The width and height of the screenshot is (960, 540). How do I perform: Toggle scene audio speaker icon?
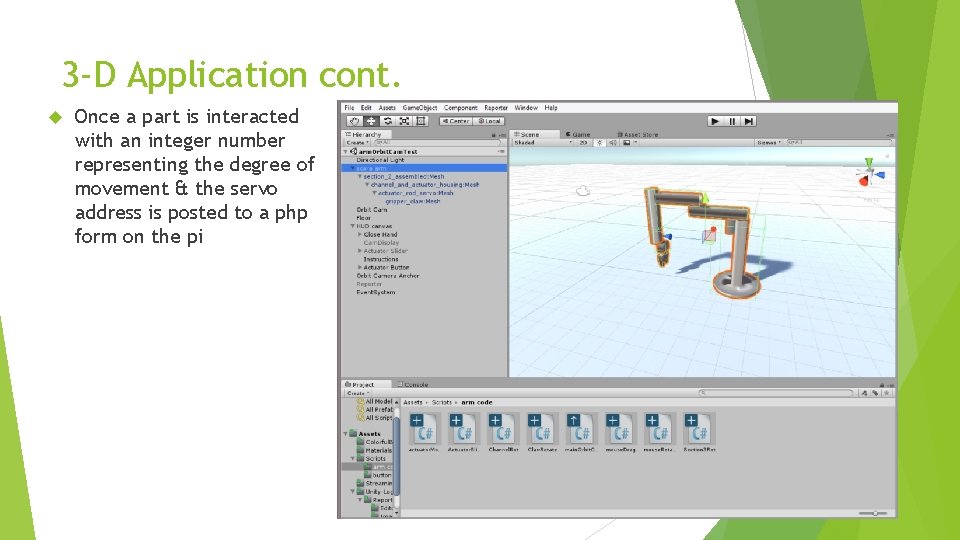tap(613, 143)
